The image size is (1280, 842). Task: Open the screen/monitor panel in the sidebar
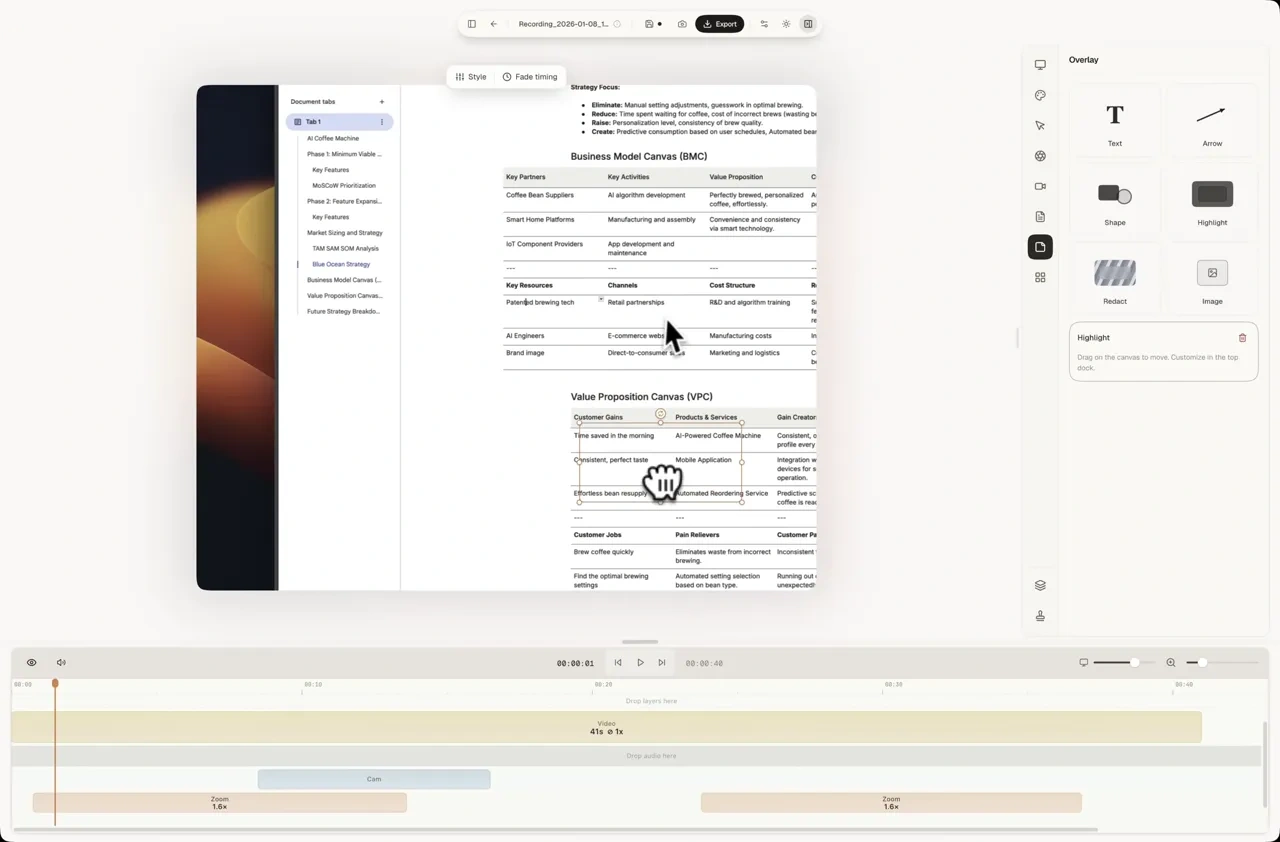(1040, 65)
